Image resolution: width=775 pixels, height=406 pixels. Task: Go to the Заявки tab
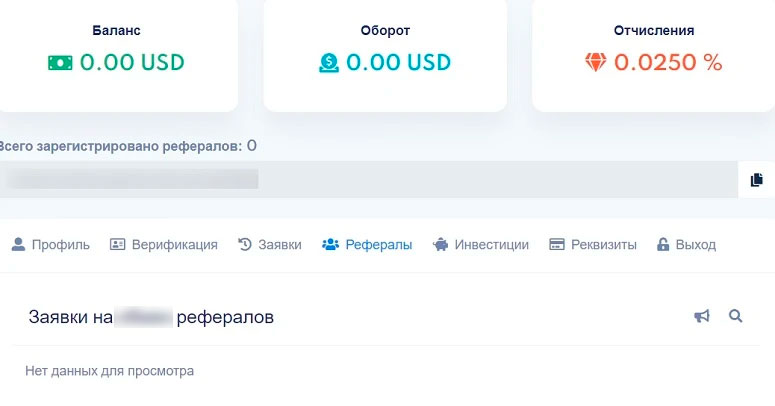coord(280,245)
